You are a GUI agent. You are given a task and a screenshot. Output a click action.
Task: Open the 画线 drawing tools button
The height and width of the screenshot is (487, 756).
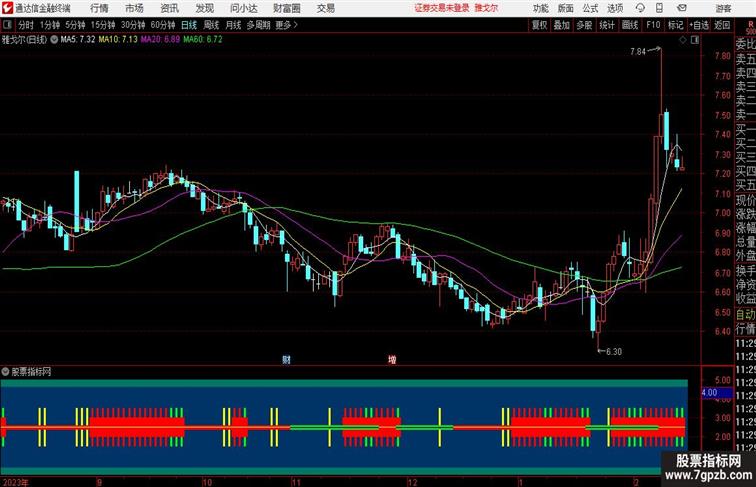(x=630, y=25)
